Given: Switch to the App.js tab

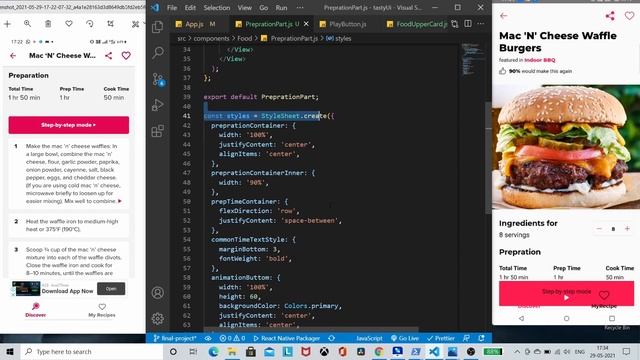Looking at the screenshot, I should click(x=196, y=24).
